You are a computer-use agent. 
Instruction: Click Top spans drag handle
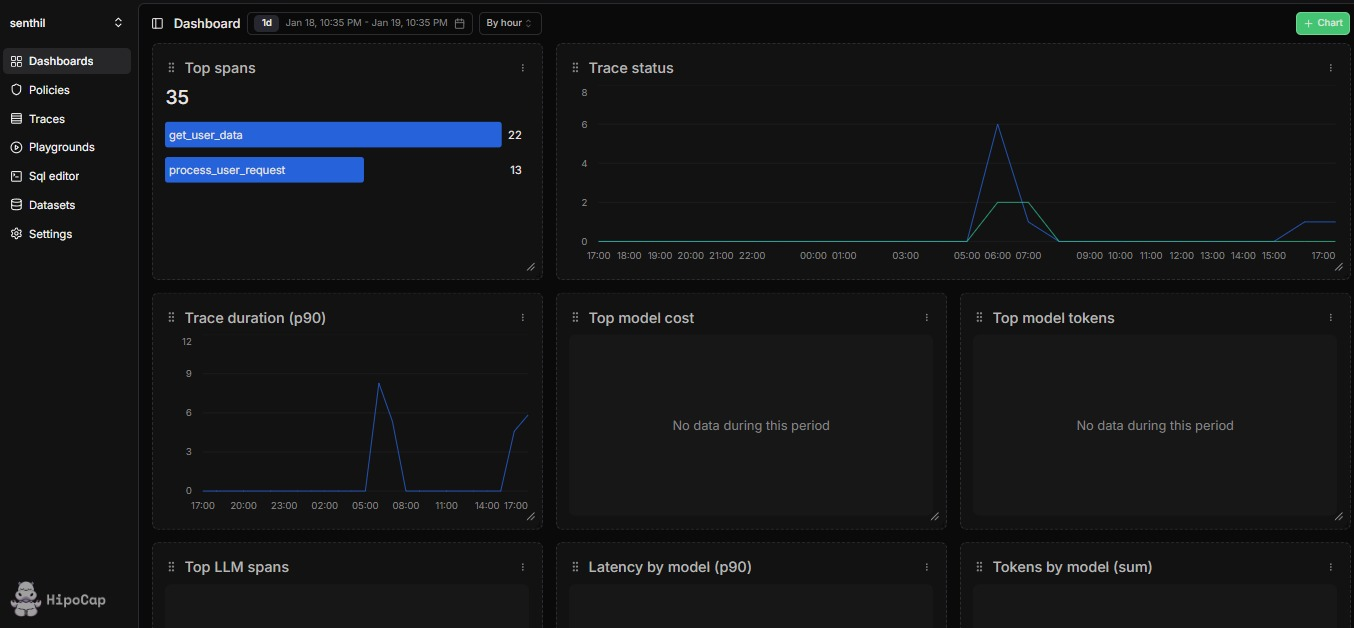click(x=171, y=68)
